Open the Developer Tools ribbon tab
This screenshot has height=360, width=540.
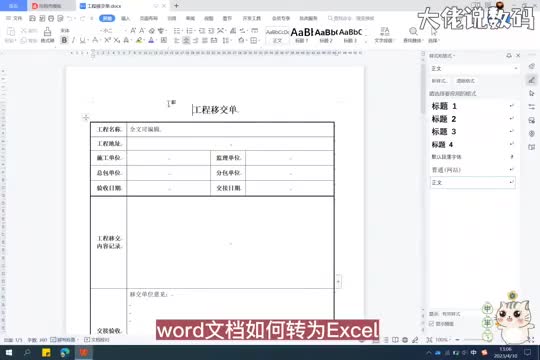(251, 18)
